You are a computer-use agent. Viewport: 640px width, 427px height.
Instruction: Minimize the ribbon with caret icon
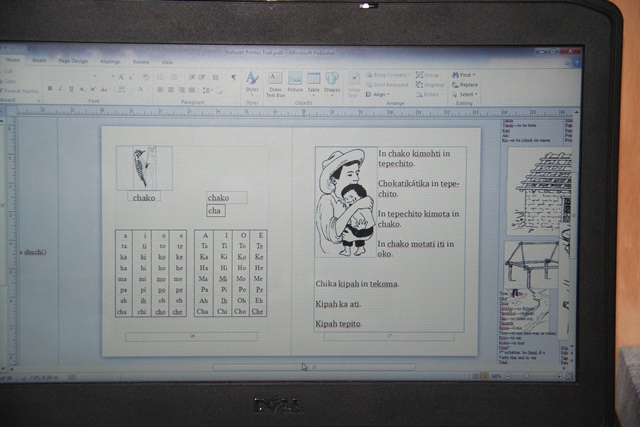[567, 63]
